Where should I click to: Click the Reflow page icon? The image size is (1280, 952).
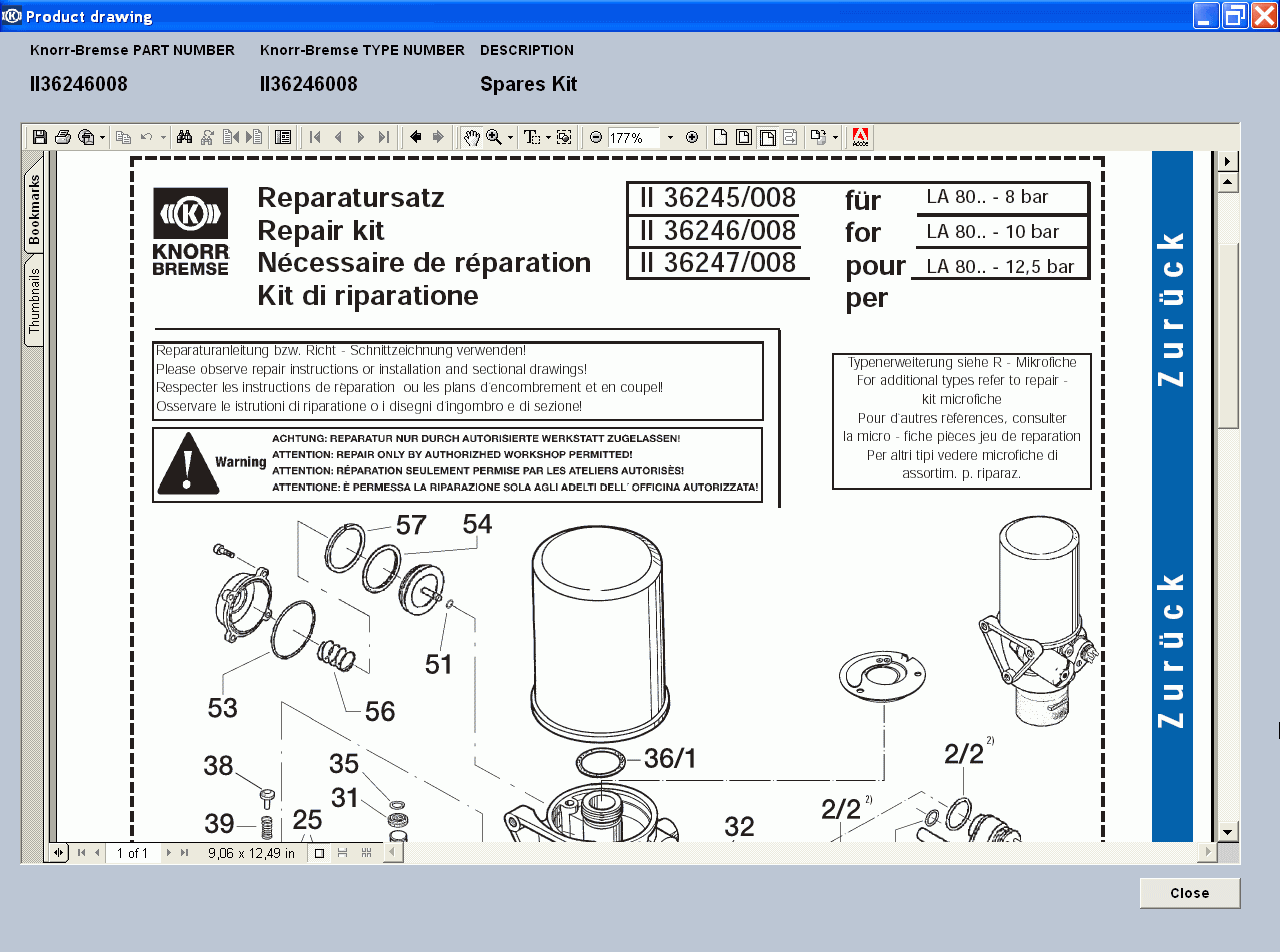[x=790, y=137]
